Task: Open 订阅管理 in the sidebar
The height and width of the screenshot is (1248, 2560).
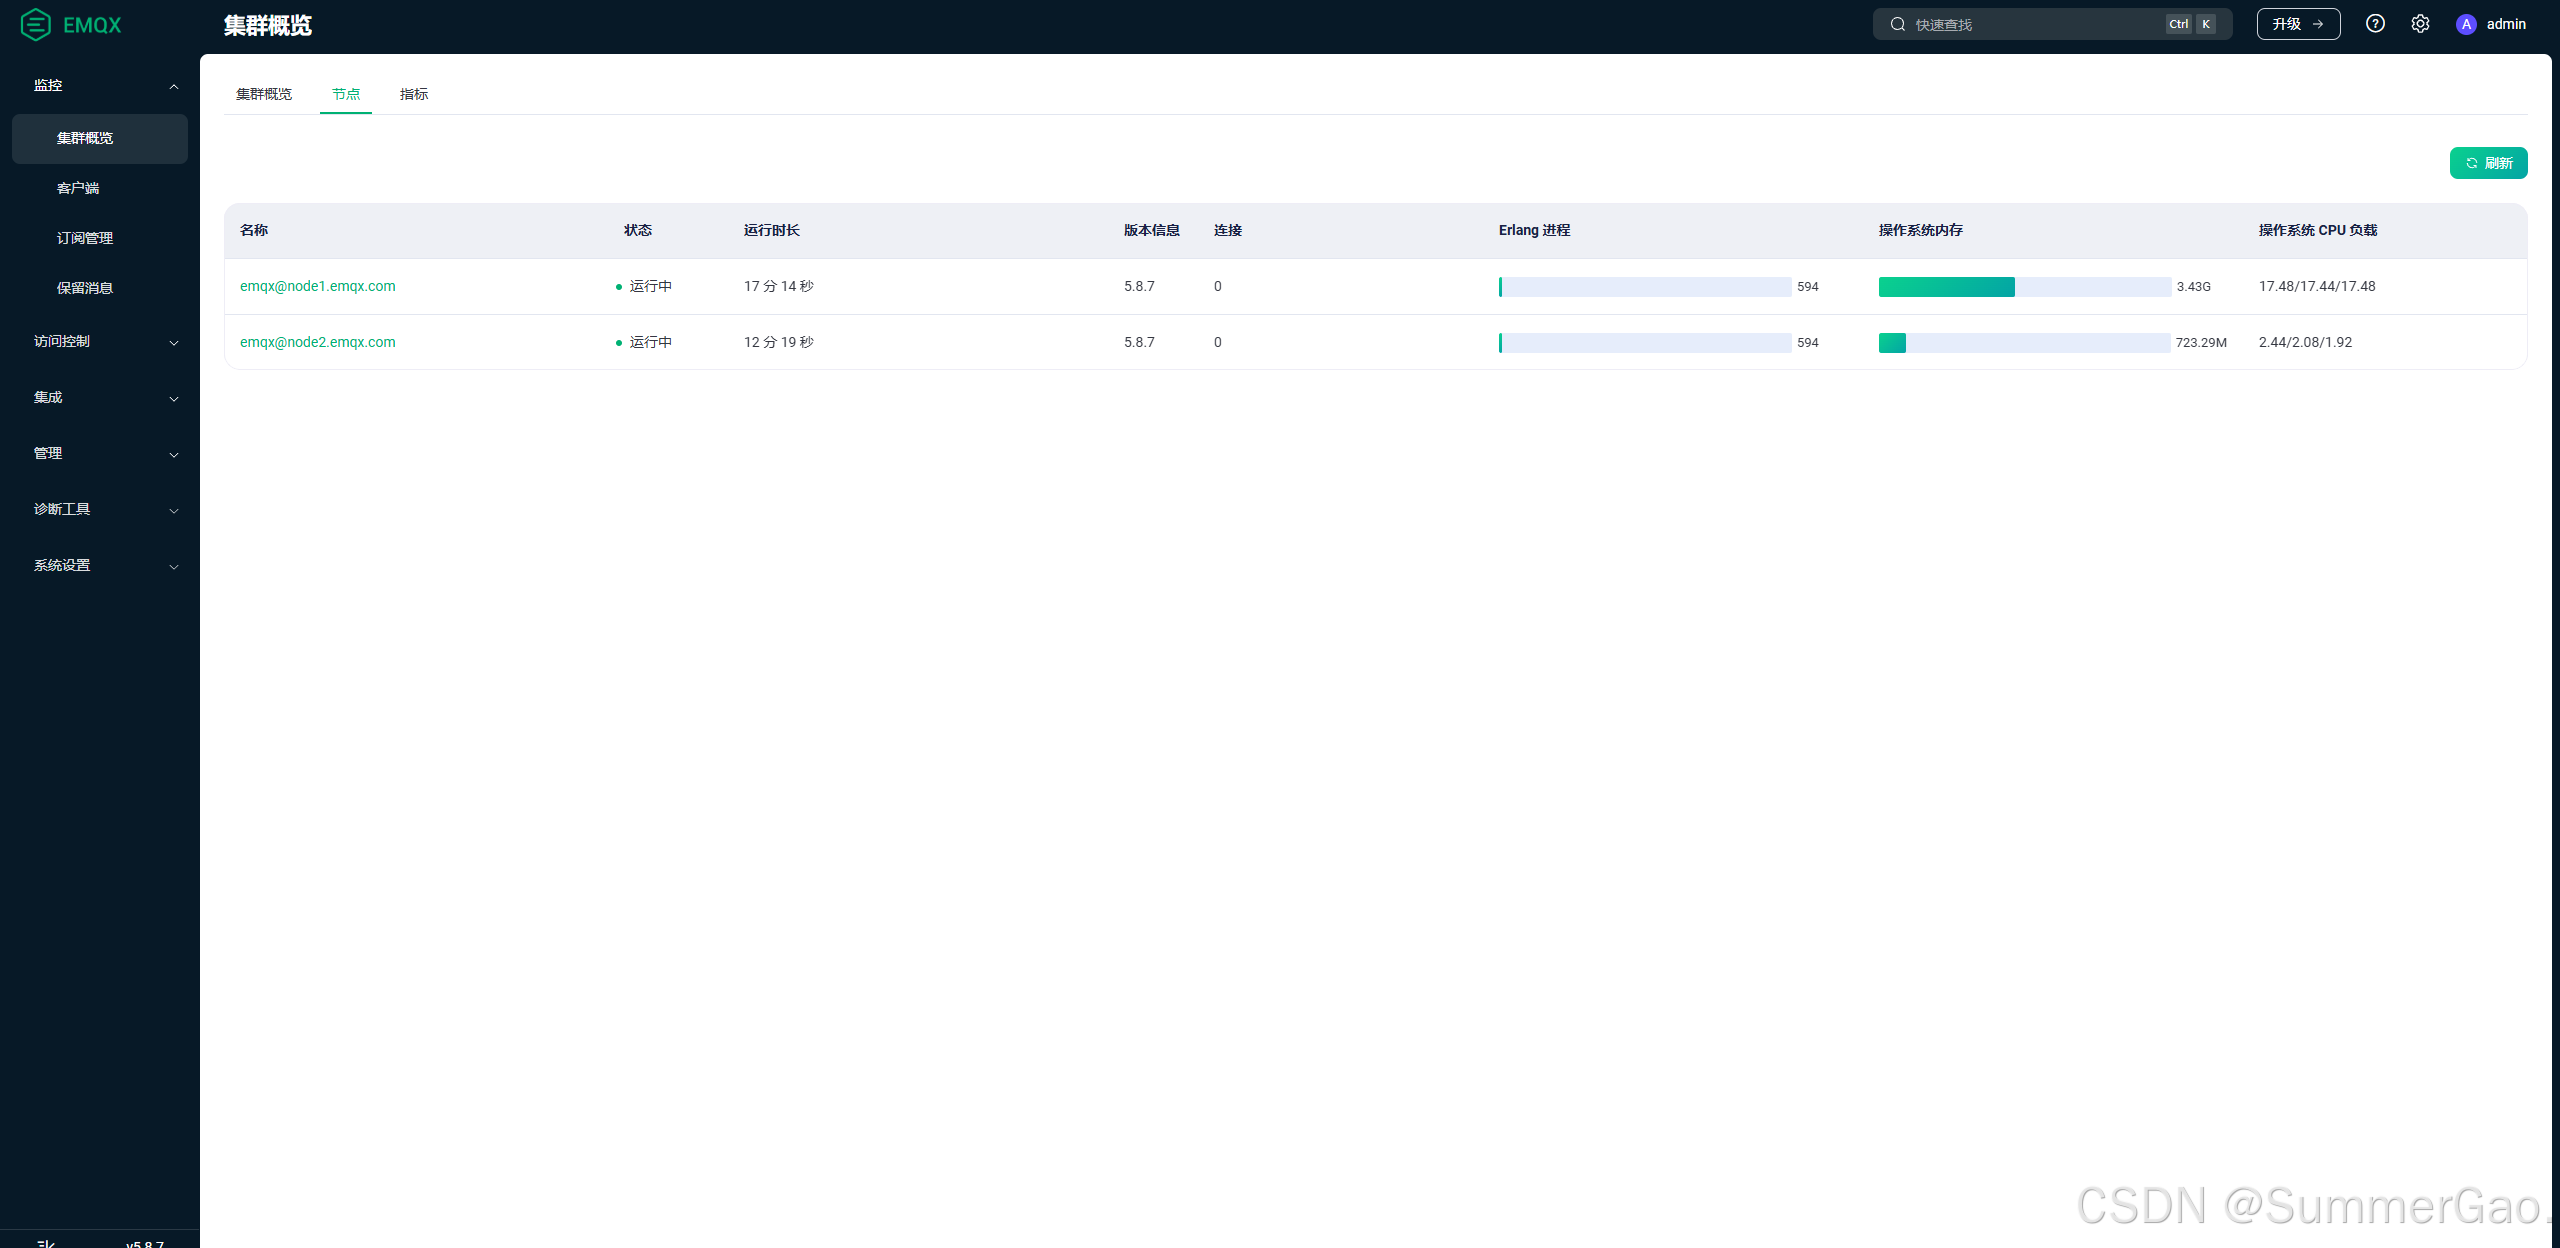Action: pyautogui.click(x=100, y=238)
